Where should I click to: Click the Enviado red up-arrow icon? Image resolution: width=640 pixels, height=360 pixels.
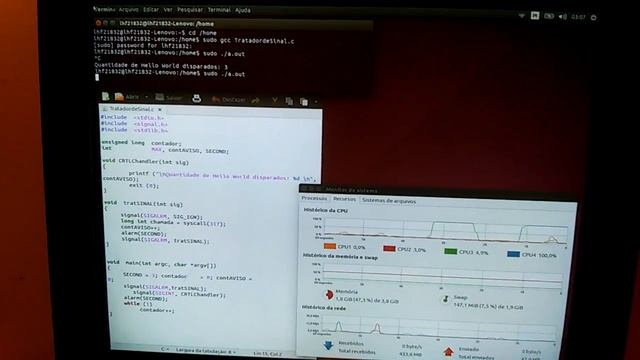click(448, 351)
